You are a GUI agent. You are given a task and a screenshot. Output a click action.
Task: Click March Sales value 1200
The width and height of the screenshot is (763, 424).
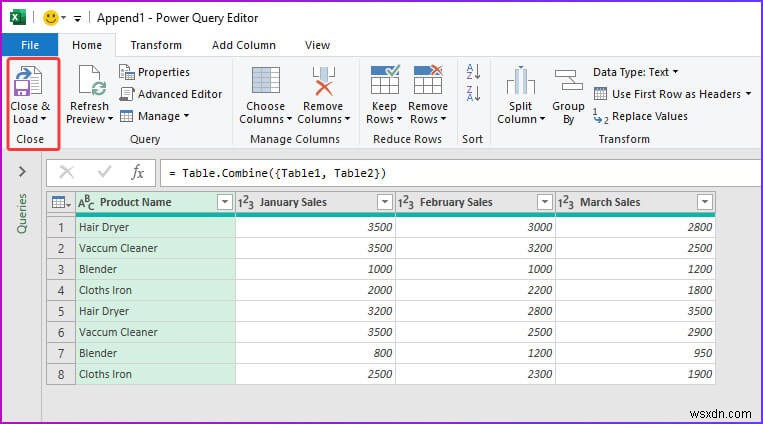636,269
